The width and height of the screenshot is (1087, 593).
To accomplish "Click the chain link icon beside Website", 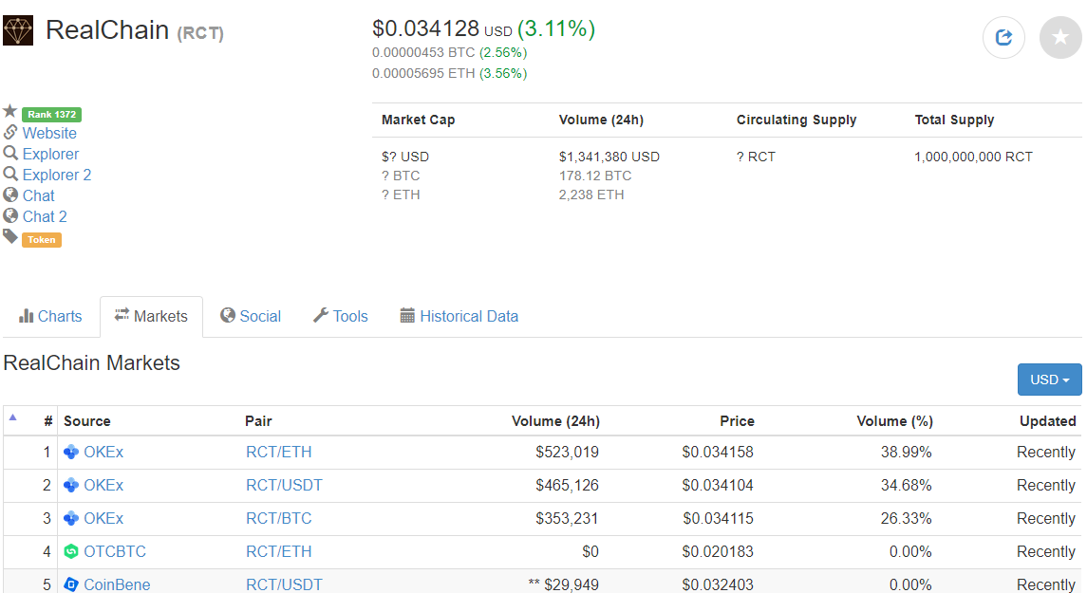I will [10, 132].
